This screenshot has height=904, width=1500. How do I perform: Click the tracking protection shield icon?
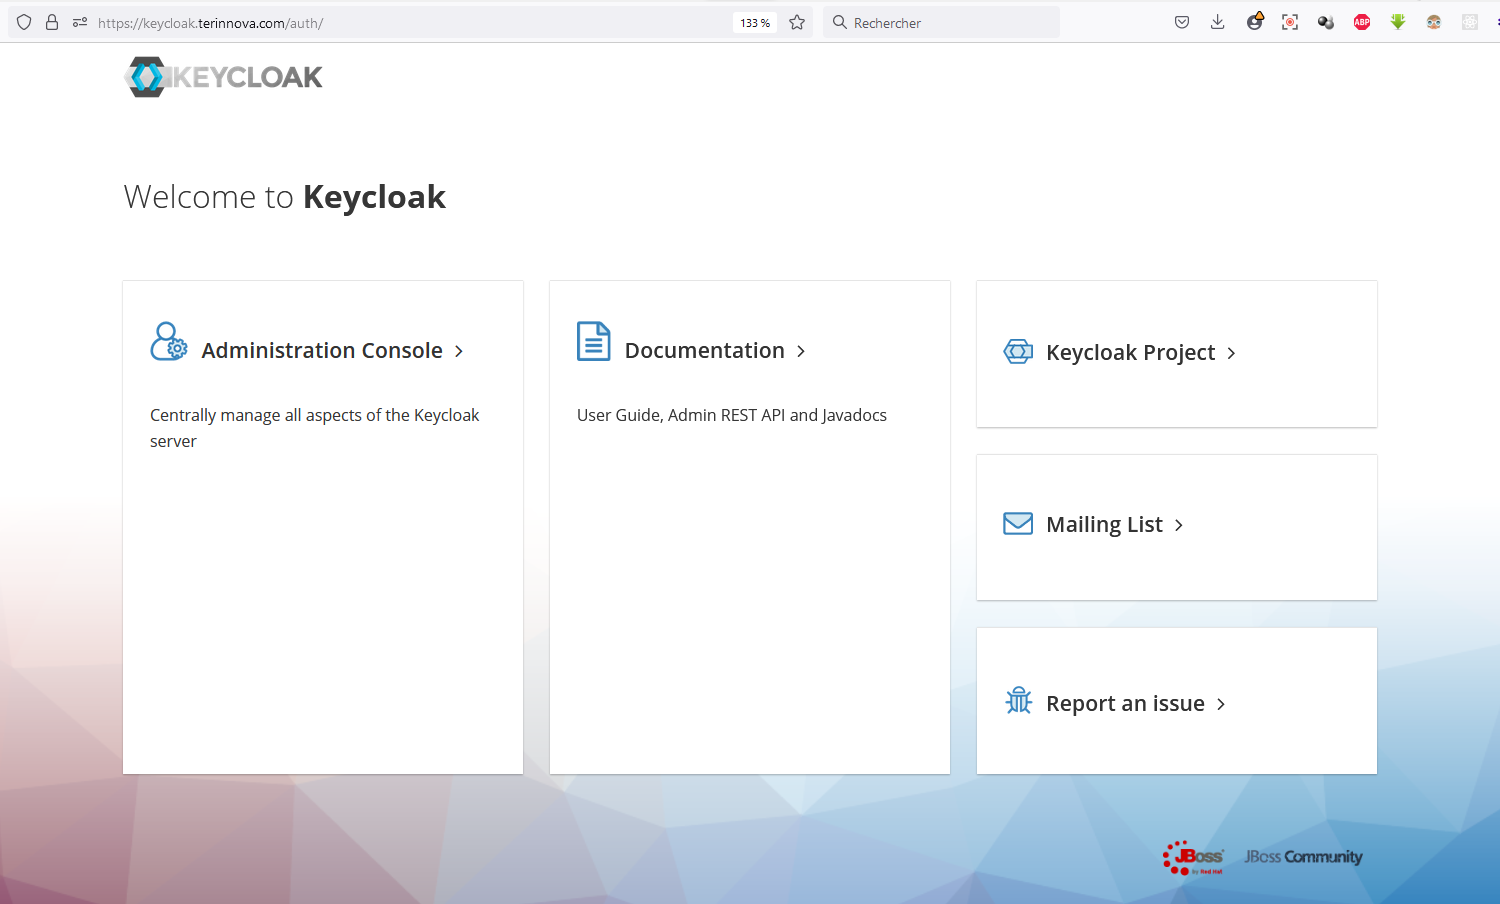tap(24, 22)
